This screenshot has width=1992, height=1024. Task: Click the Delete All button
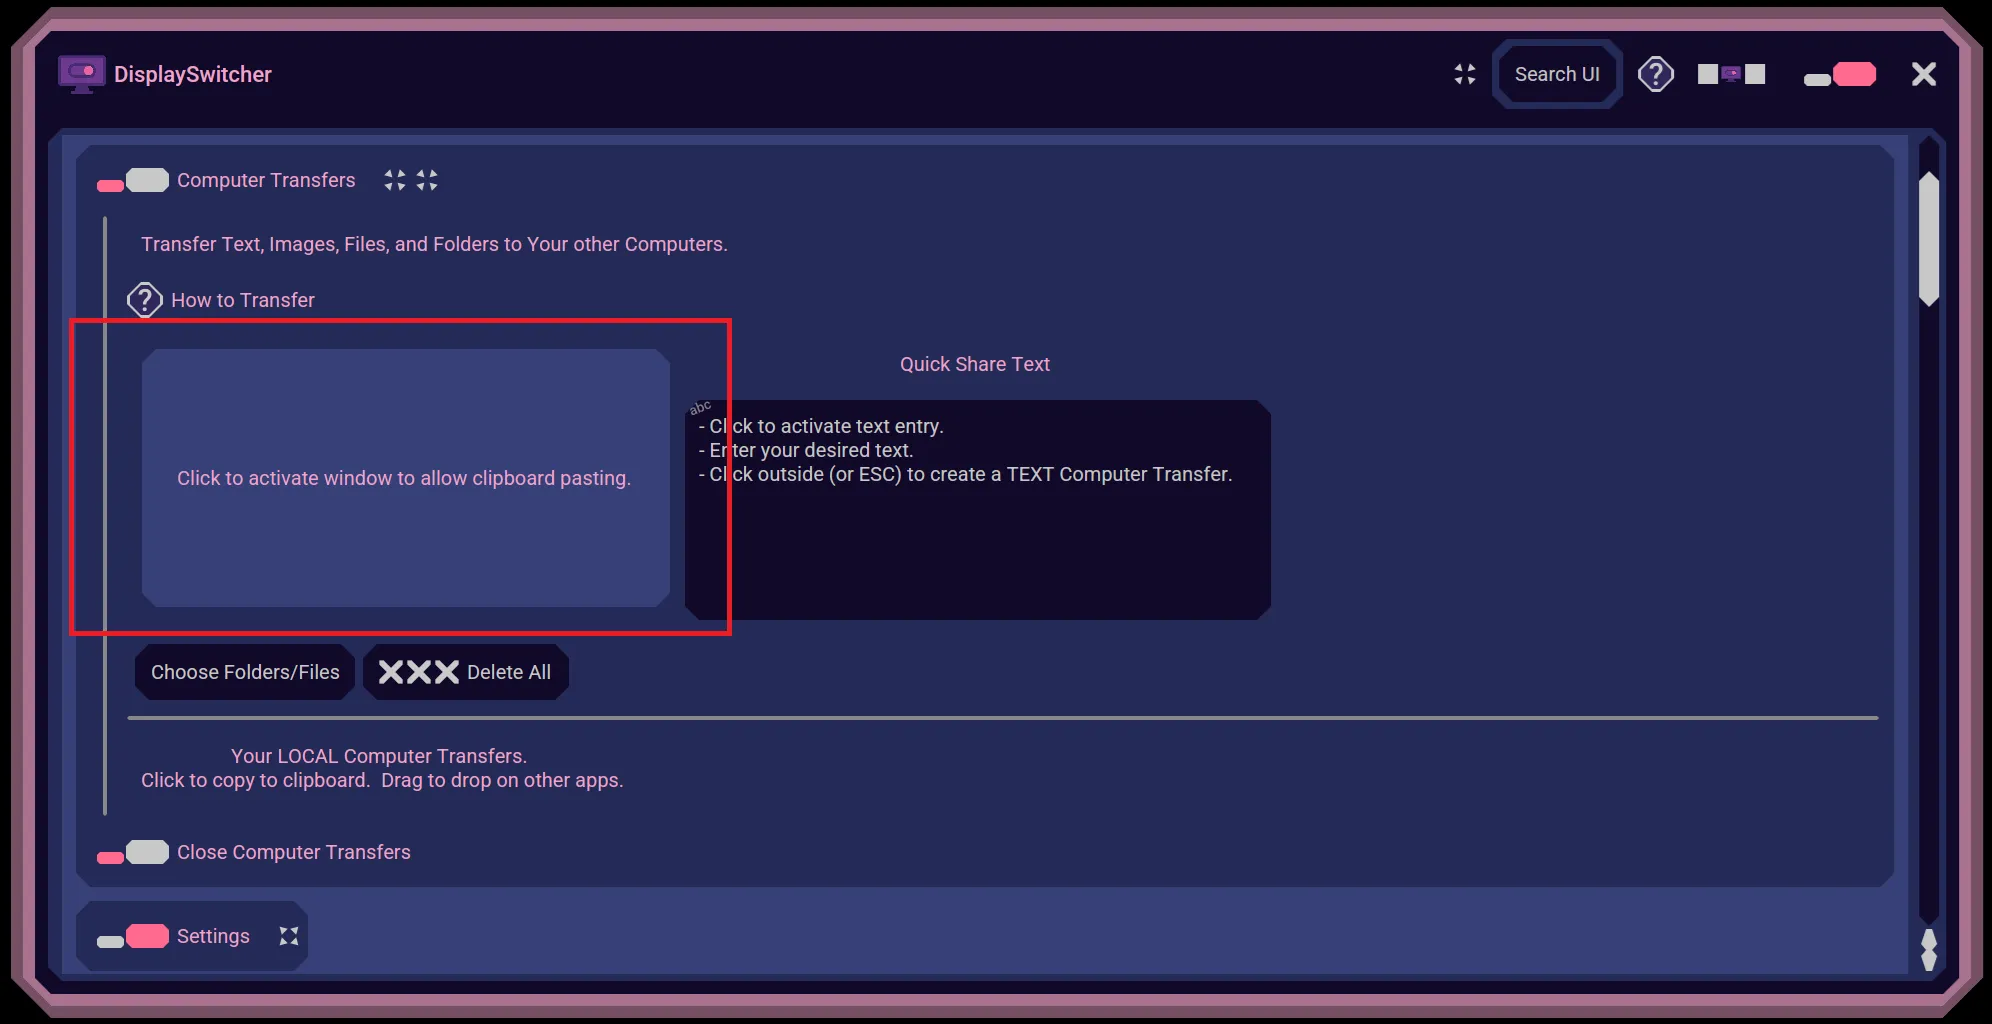(x=466, y=672)
